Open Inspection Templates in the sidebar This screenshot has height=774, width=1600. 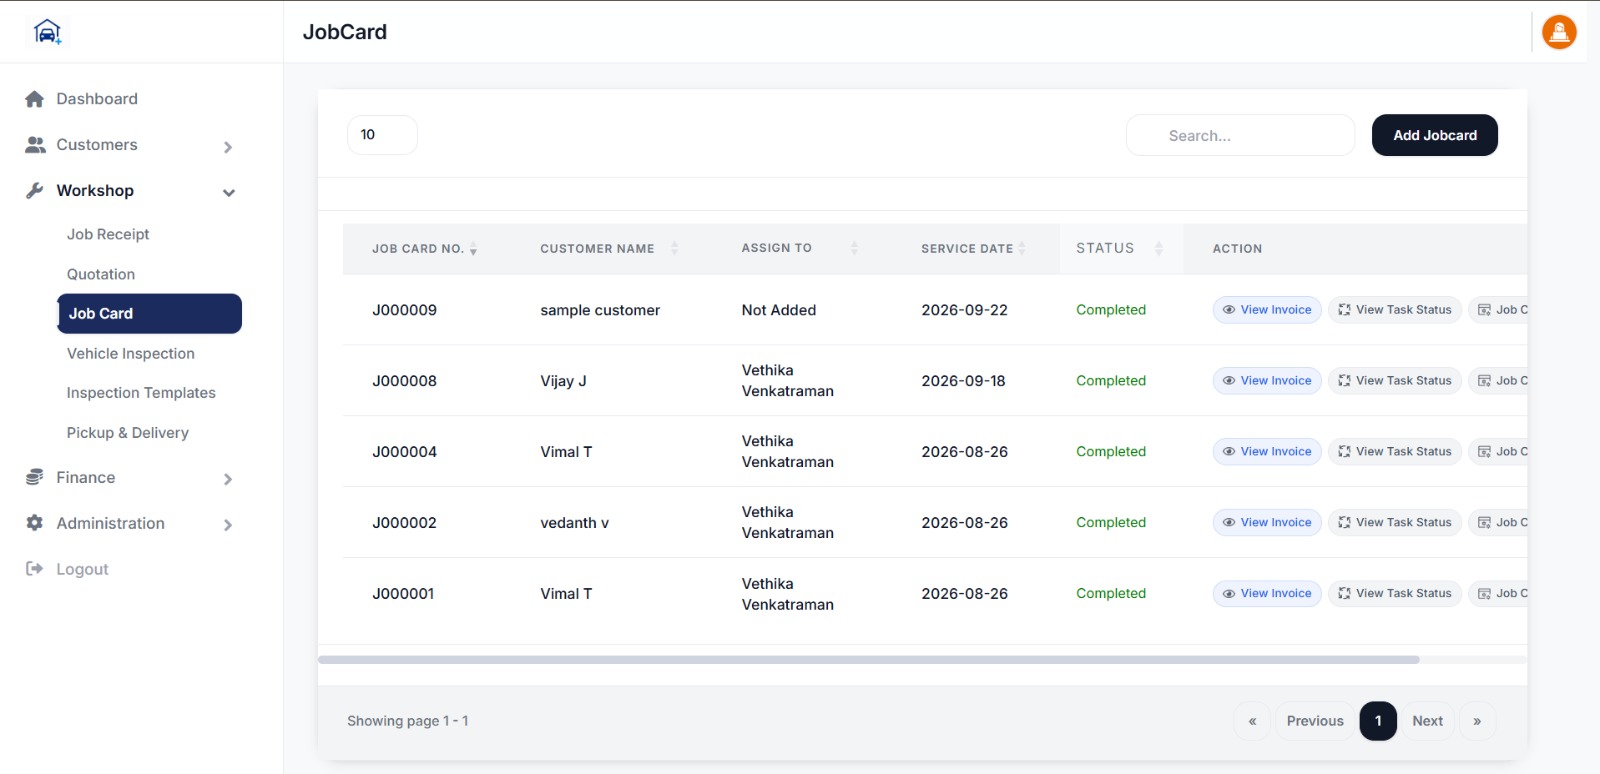tap(141, 393)
